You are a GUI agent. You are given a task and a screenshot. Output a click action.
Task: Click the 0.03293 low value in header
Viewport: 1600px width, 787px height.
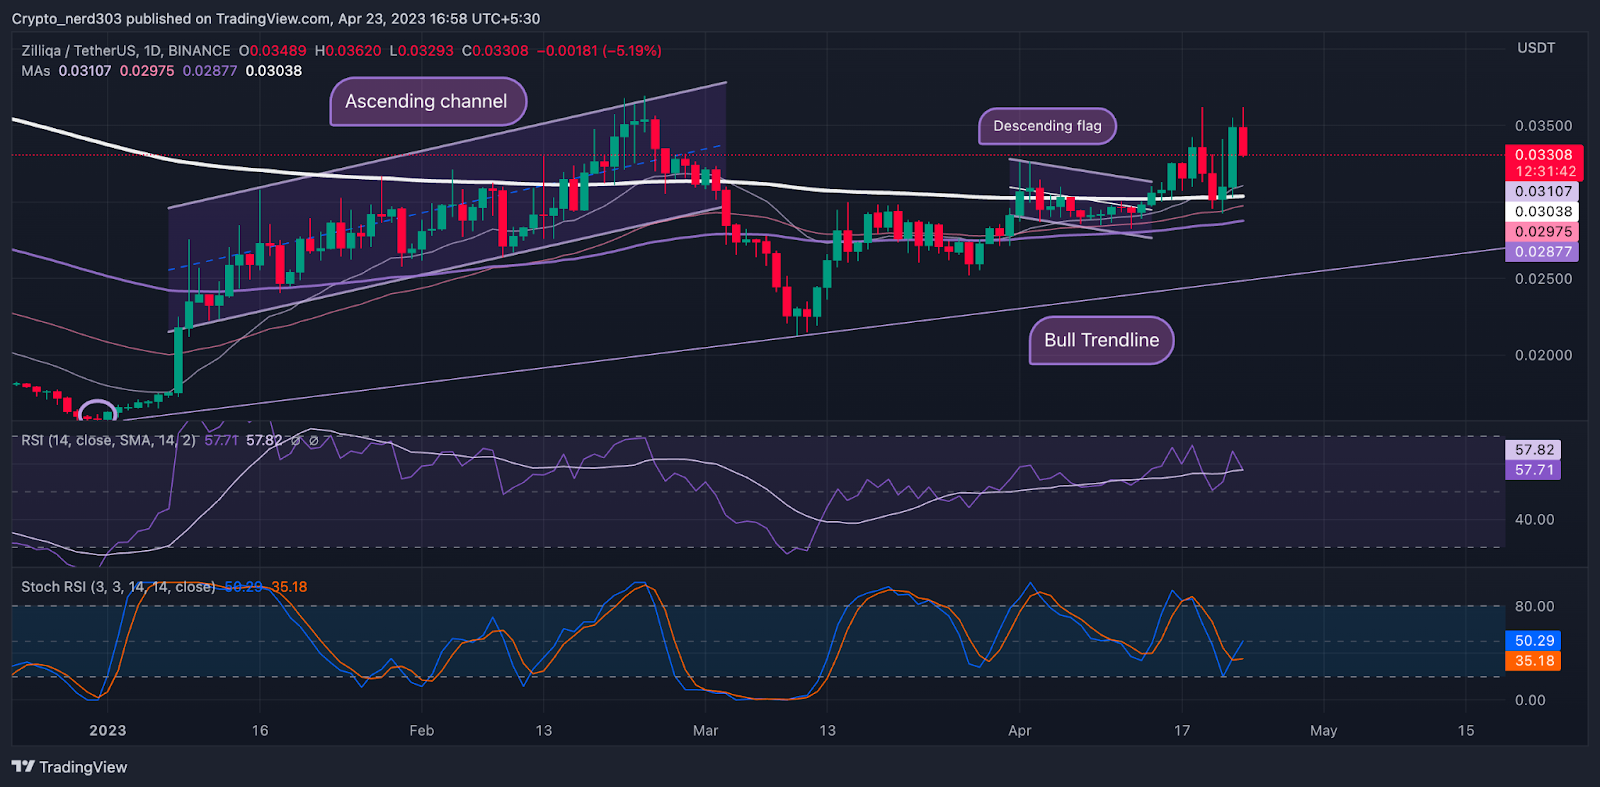pyautogui.click(x=426, y=51)
